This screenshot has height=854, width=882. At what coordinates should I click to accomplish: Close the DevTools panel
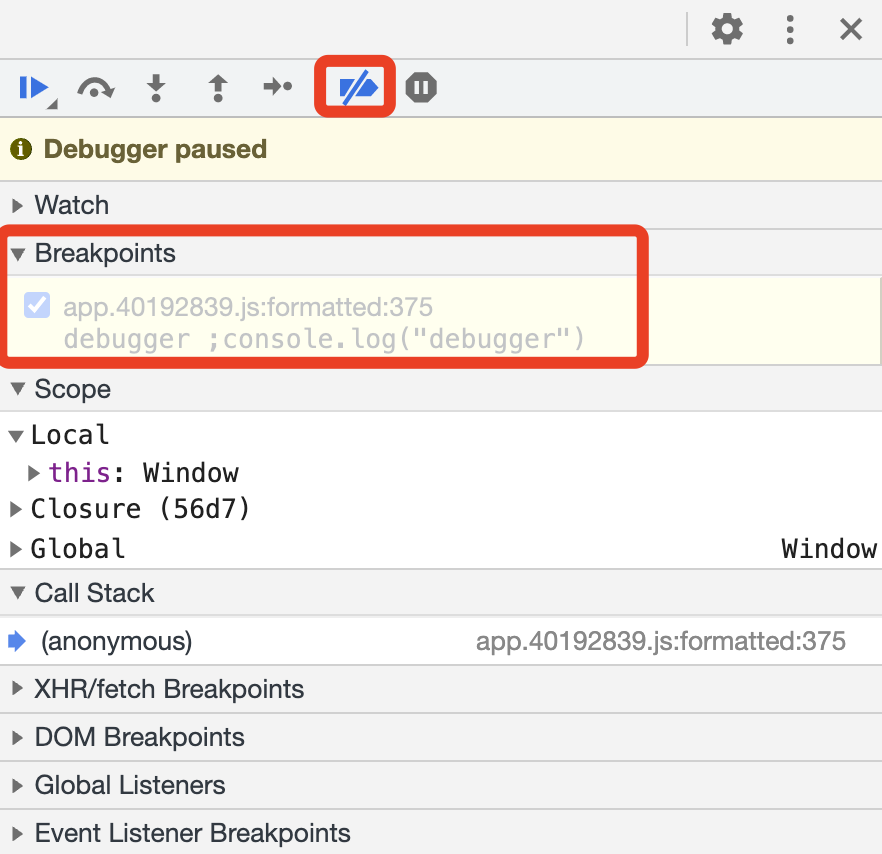coord(851,30)
